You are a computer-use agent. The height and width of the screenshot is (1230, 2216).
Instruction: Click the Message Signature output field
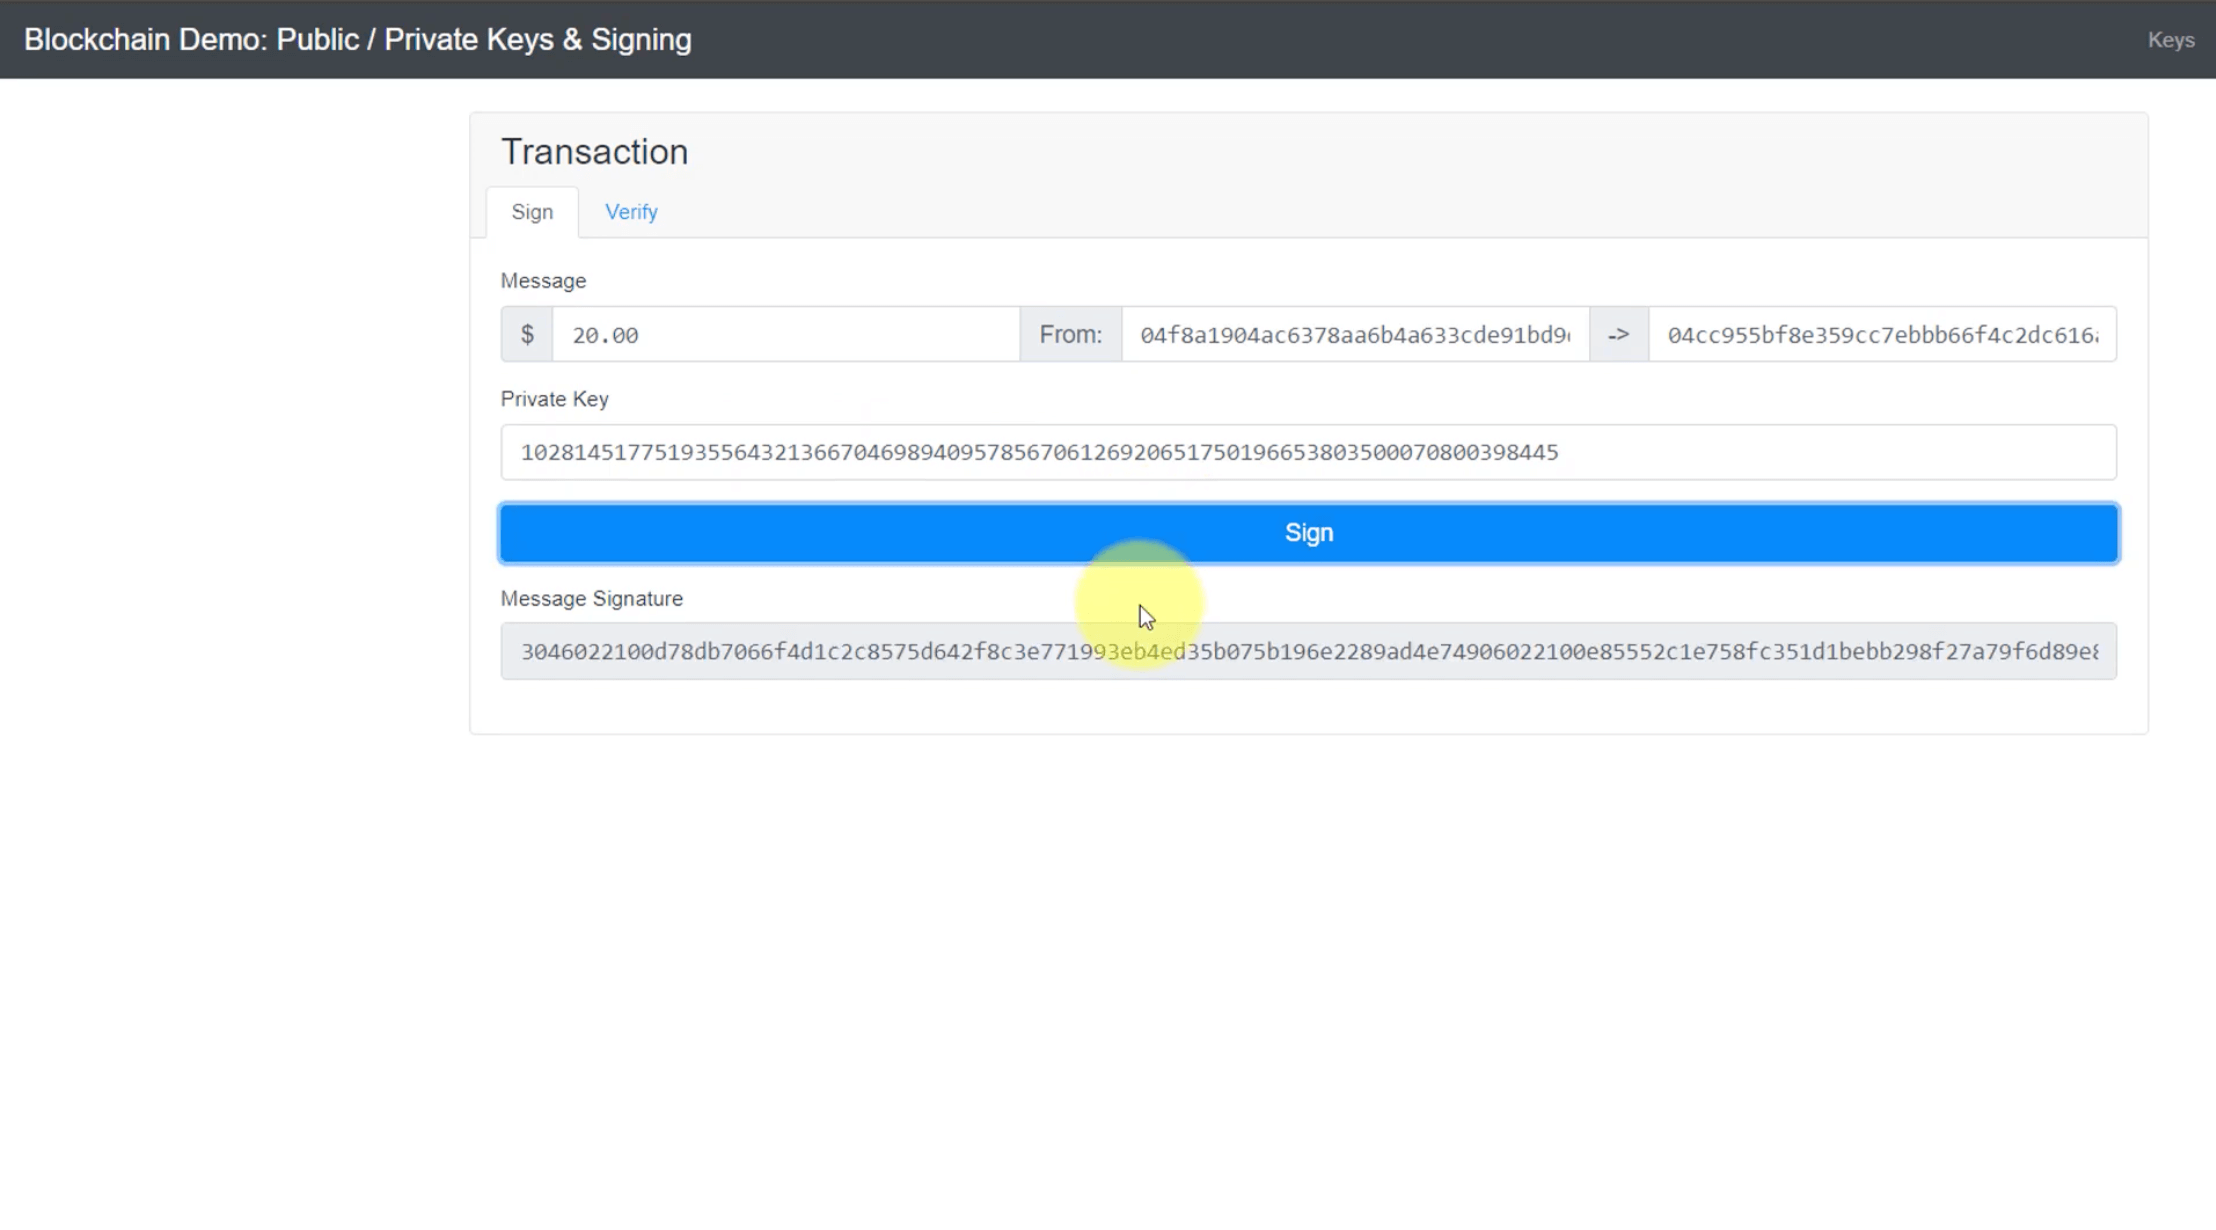1308,651
